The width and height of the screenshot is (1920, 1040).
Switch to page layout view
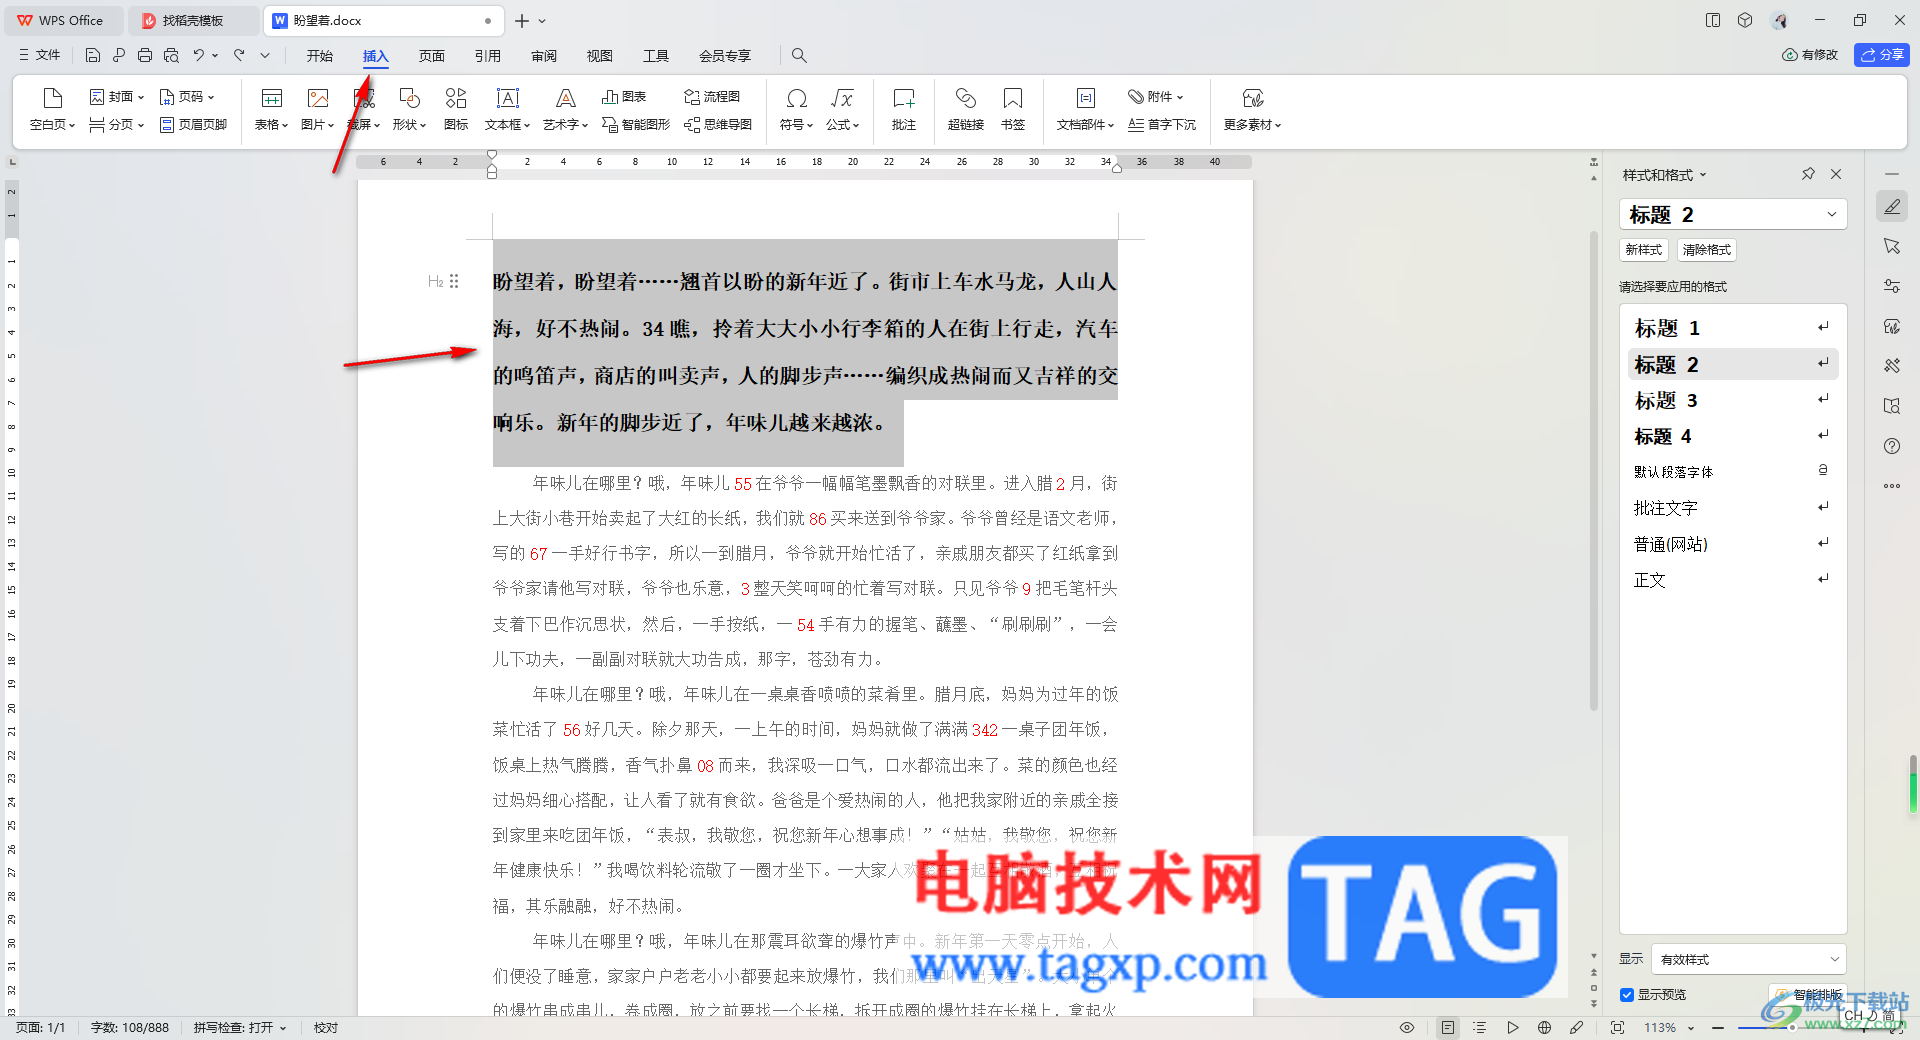1448,1028
